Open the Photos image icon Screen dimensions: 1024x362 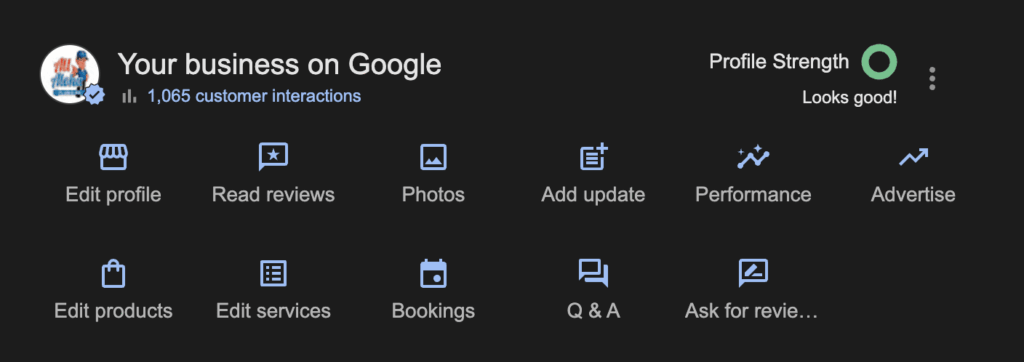pos(433,157)
